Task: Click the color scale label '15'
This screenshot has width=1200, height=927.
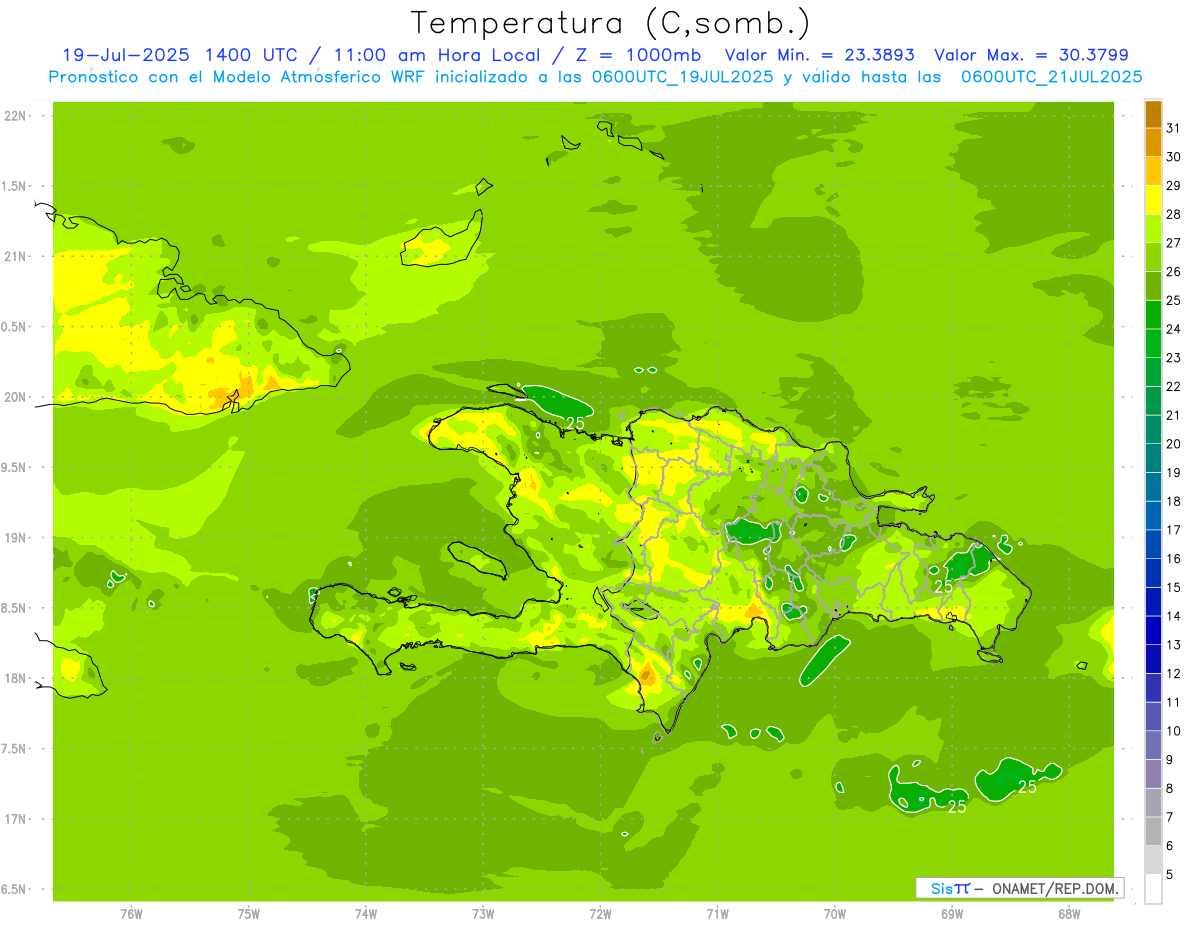Action: coord(1174,587)
